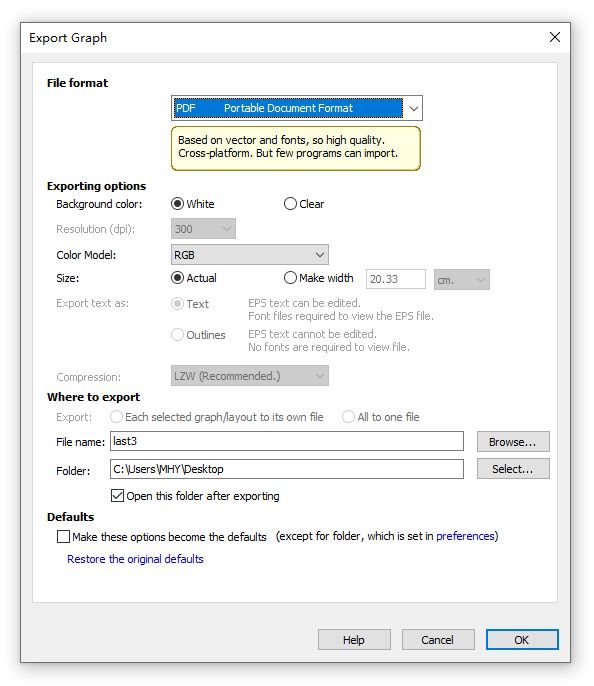Image resolution: width=594 pixels, height=686 pixels.
Task: Click the Folder path field
Action: click(x=287, y=469)
